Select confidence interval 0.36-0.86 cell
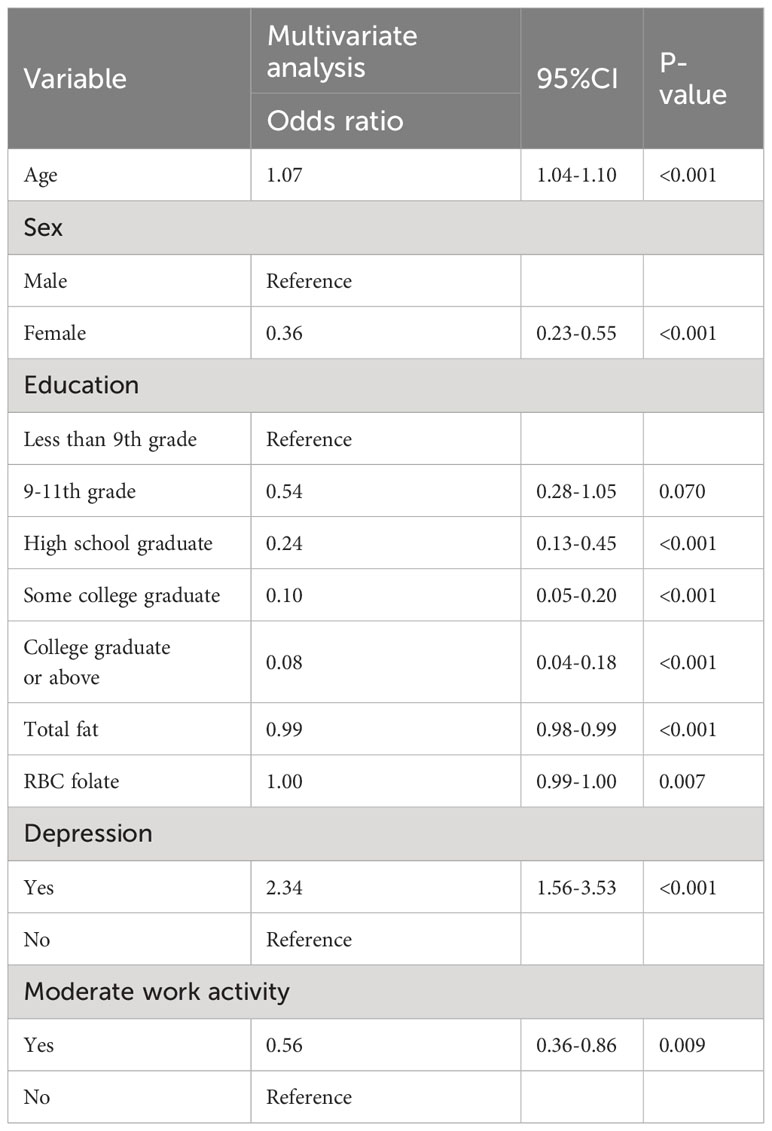The image size is (772, 1131). tap(582, 1045)
